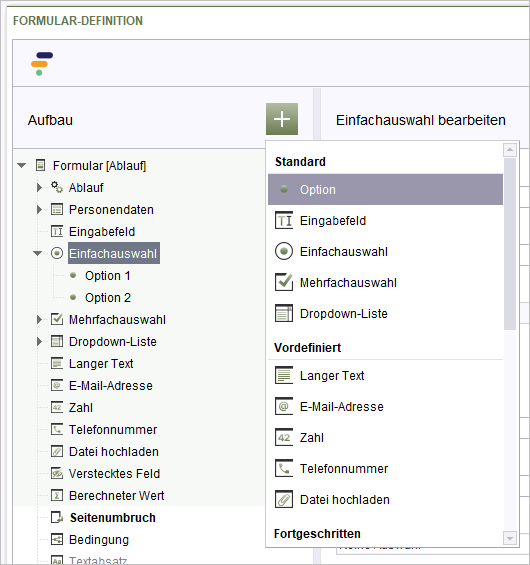Click the green plus add-element button
This screenshot has height=565, width=530.
[282, 119]
